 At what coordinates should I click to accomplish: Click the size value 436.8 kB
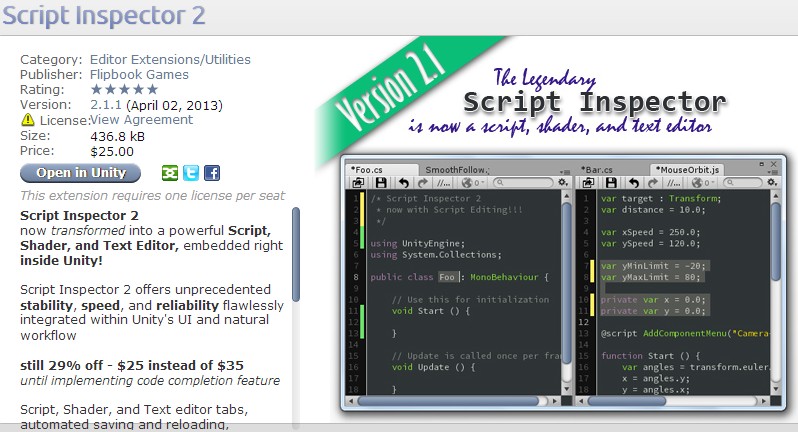click(x=118, y=136)
